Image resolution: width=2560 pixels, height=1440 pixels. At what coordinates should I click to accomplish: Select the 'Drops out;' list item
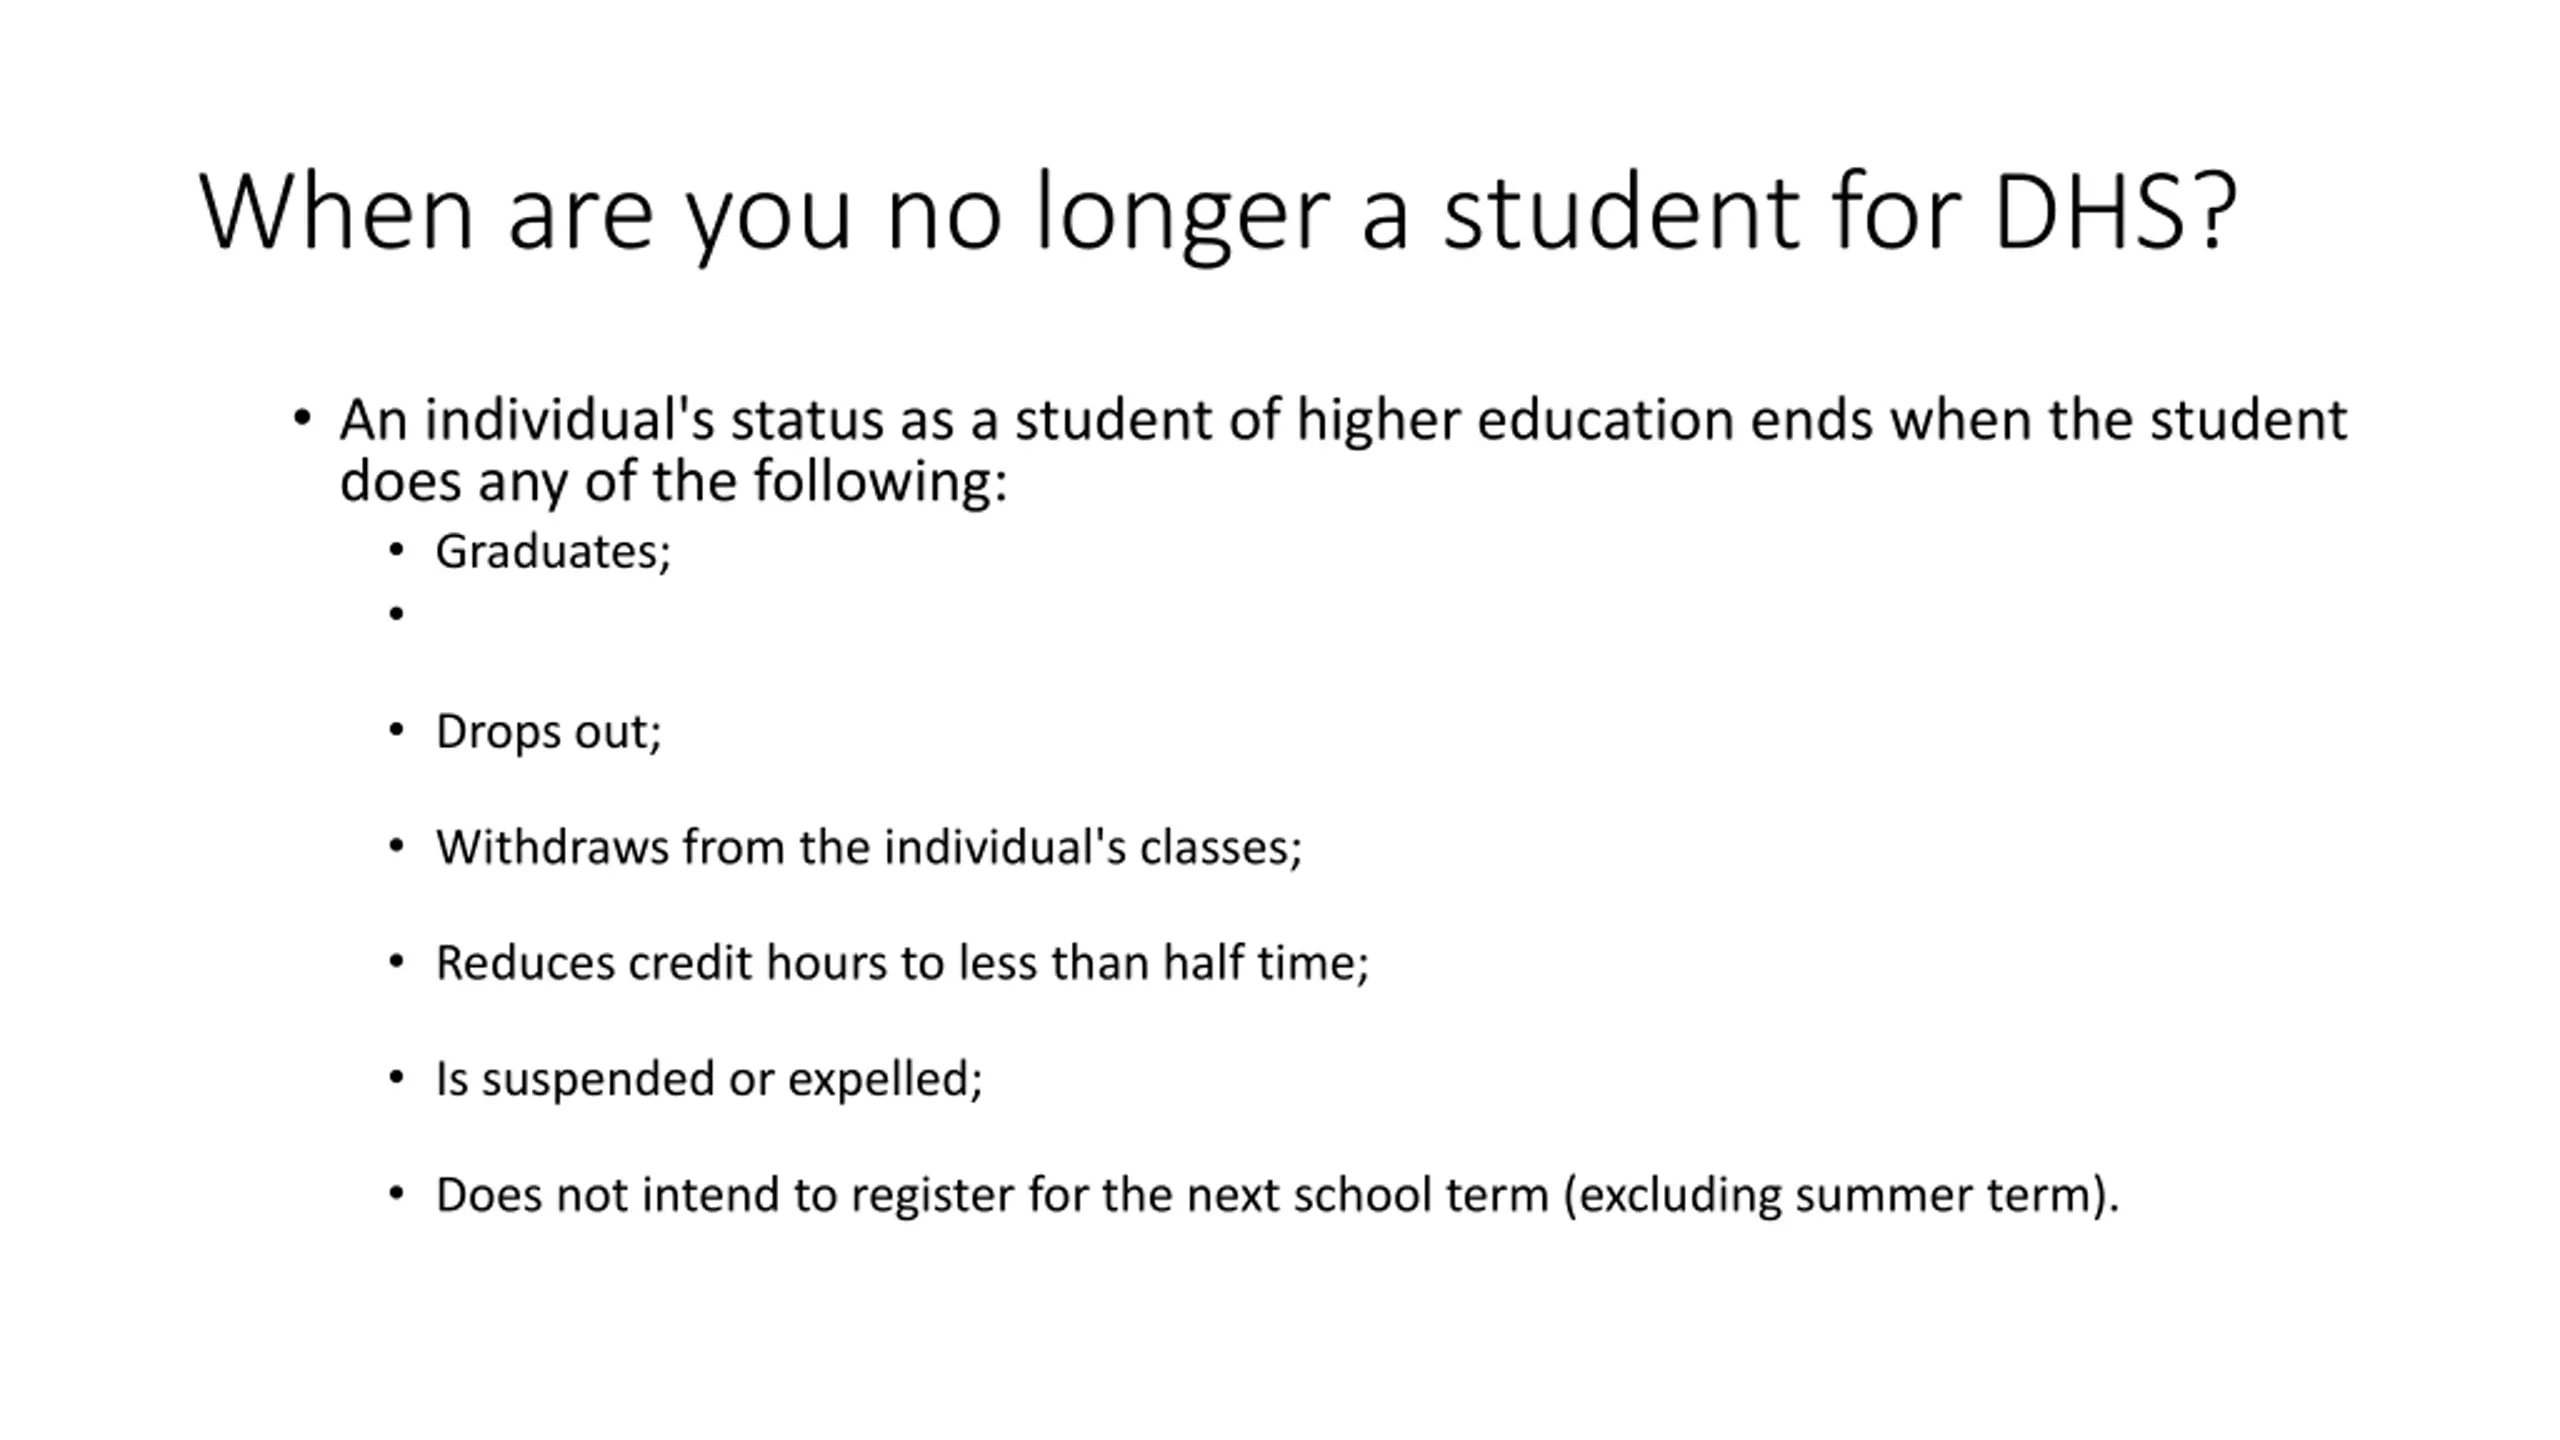coord(549,731)
